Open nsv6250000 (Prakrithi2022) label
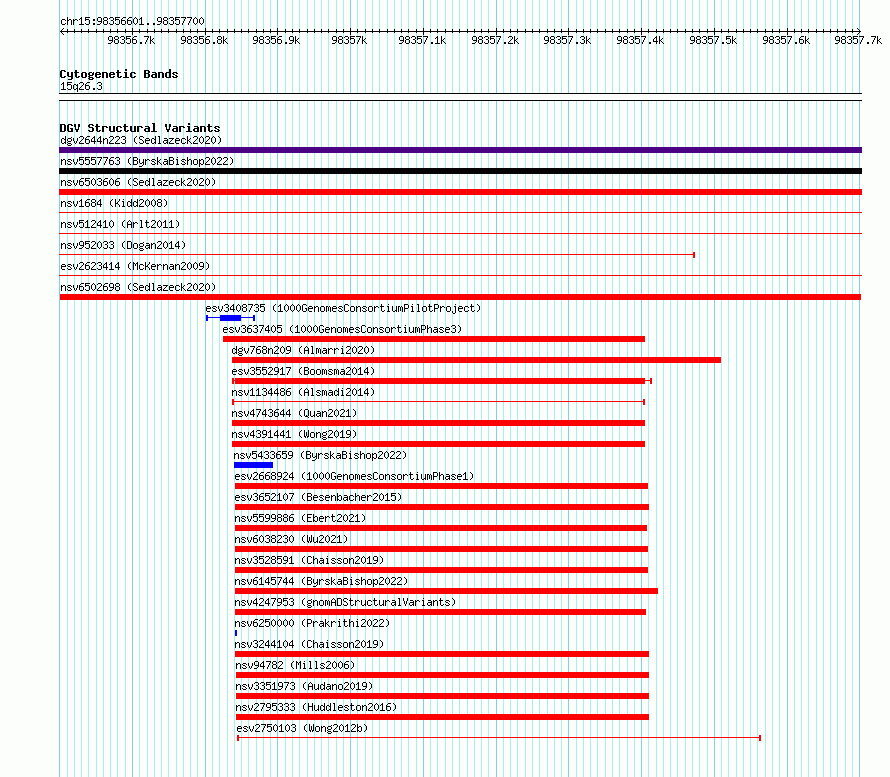890x777 pixels. (312, 623)
